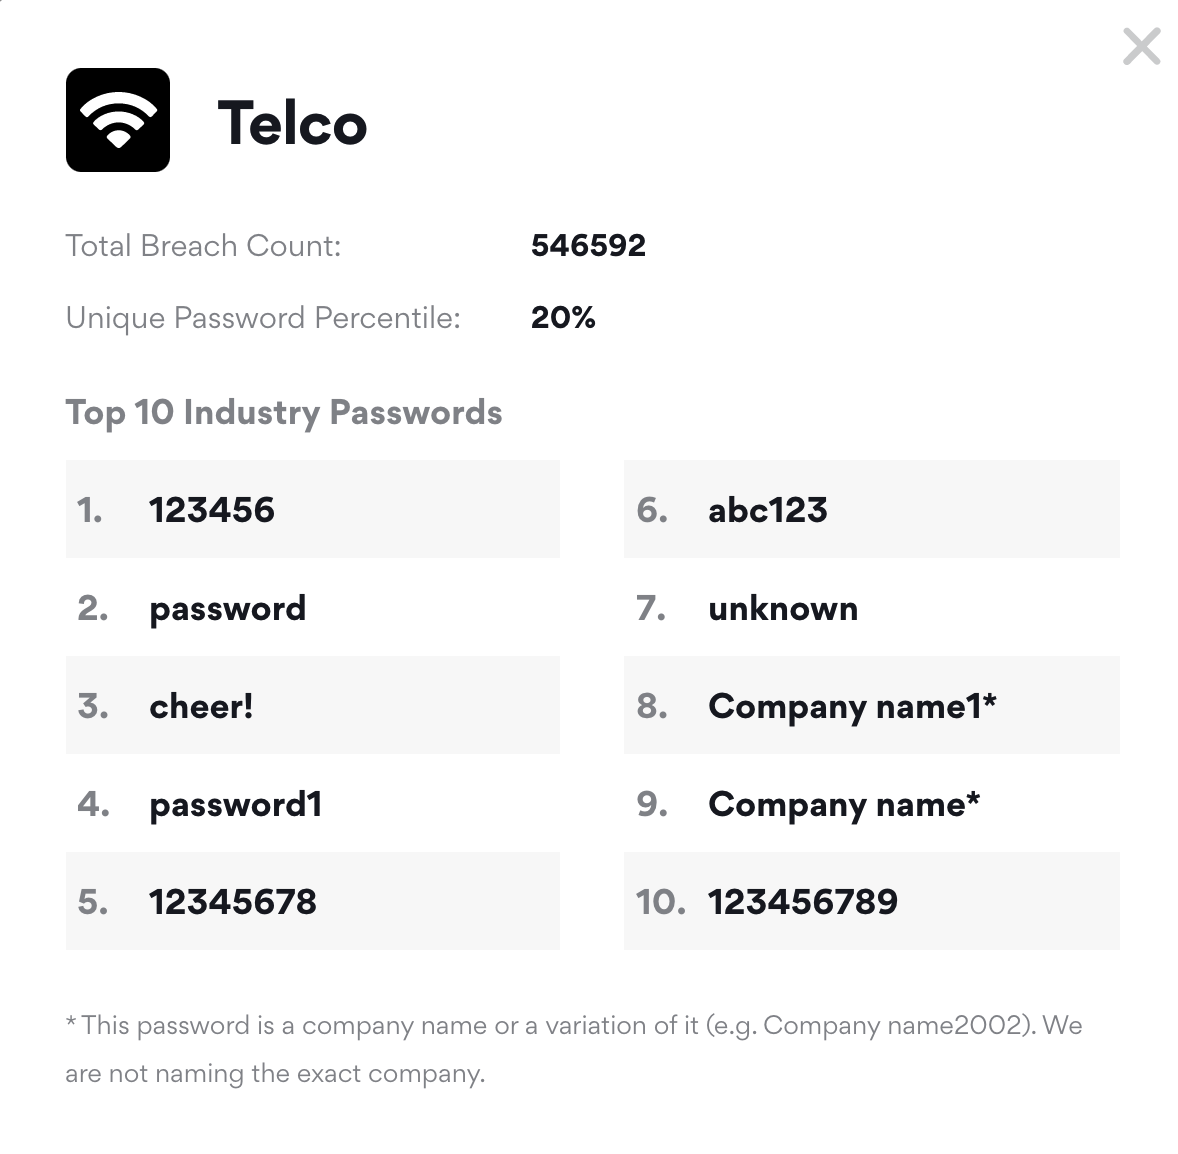
Task: Click the fifth entry 12345678
Action: coord(233,902)
